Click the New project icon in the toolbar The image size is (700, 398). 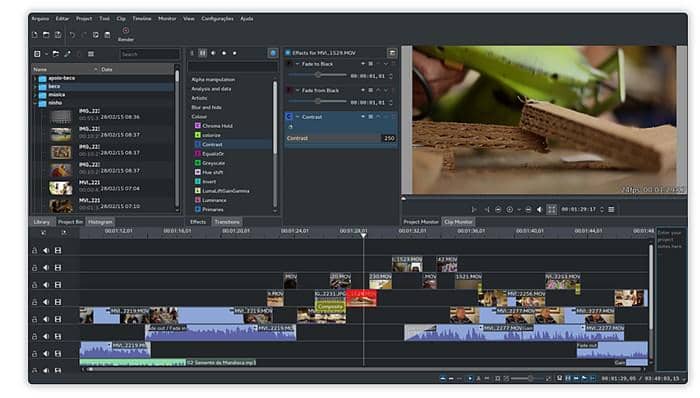coord(35,35)
